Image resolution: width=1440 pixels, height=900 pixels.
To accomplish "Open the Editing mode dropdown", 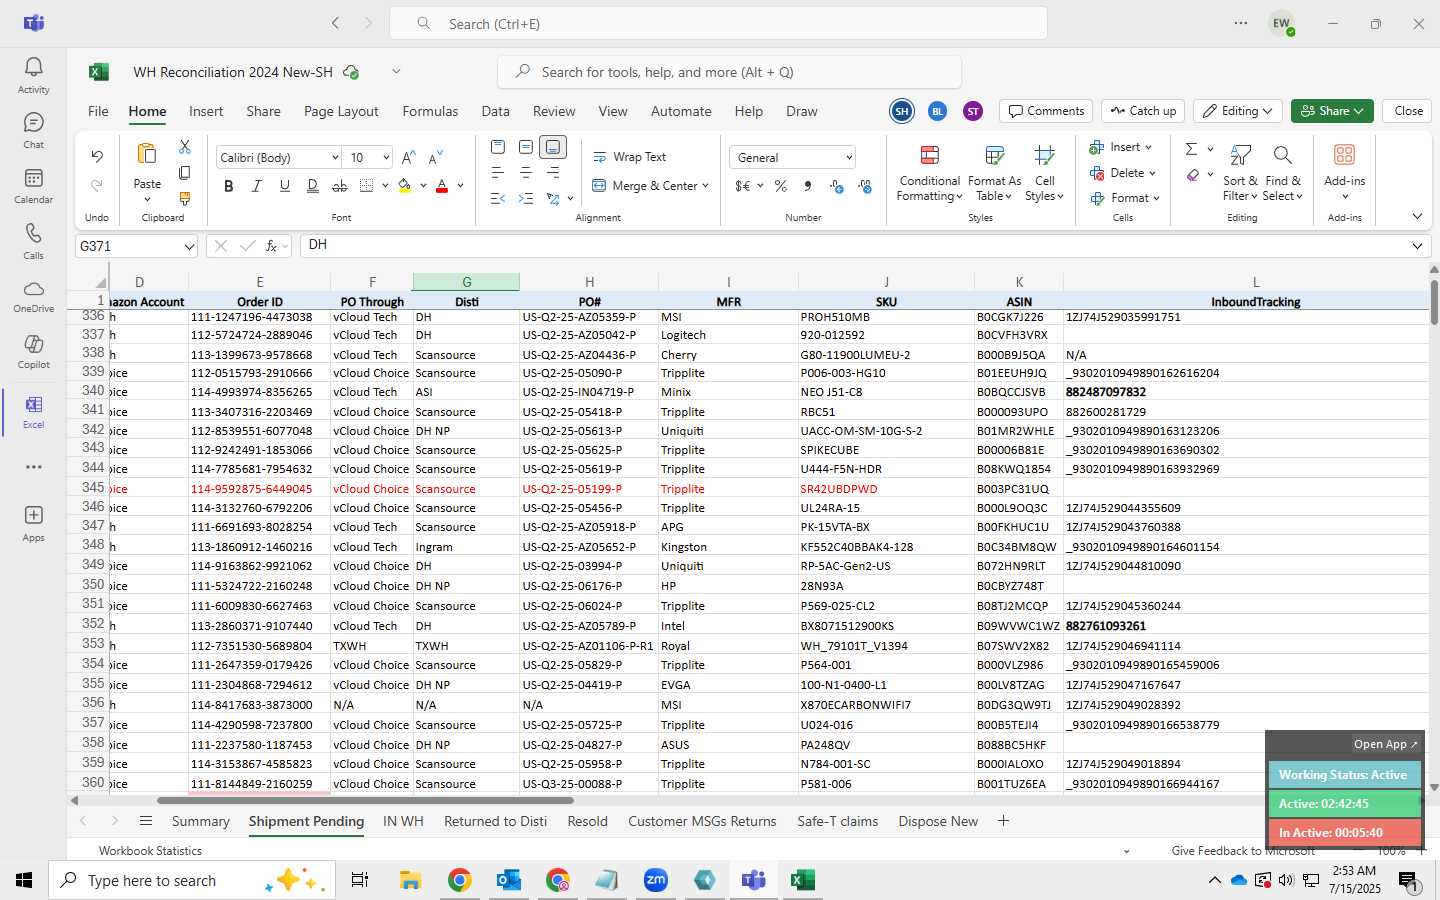I will tap(1240, 111).
